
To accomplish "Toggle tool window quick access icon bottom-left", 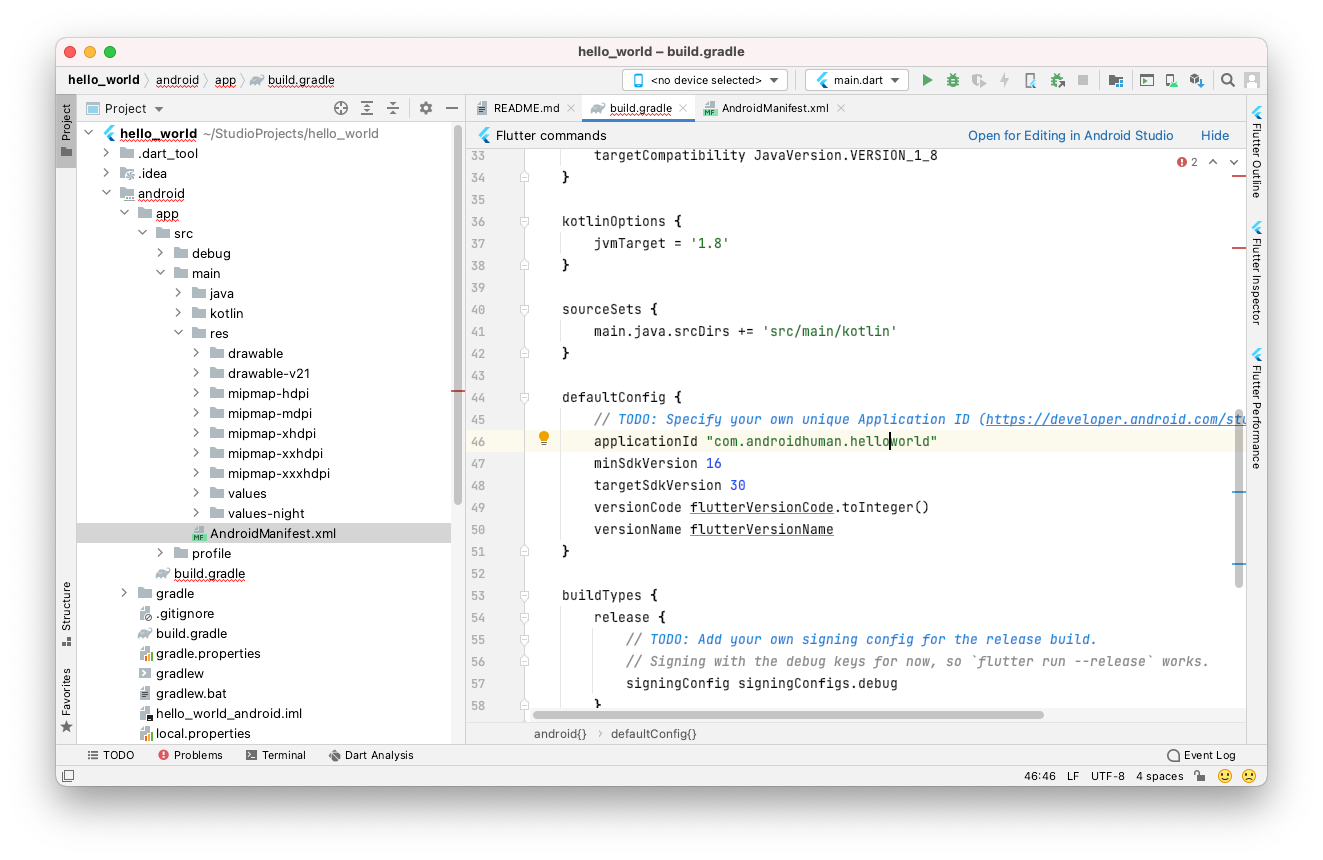I will (68, 776).
